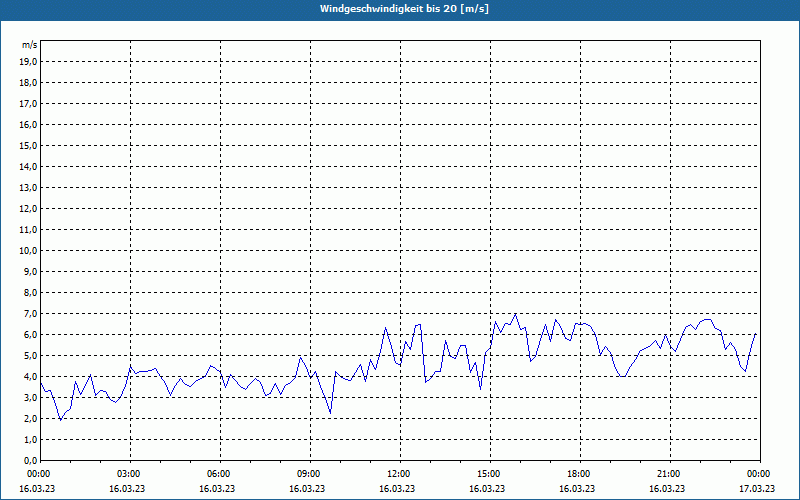Select the '16.03.23' date under 21:00
Image resolution: width=800 pixels, height=500 pixels.
[x=667, y=489]
